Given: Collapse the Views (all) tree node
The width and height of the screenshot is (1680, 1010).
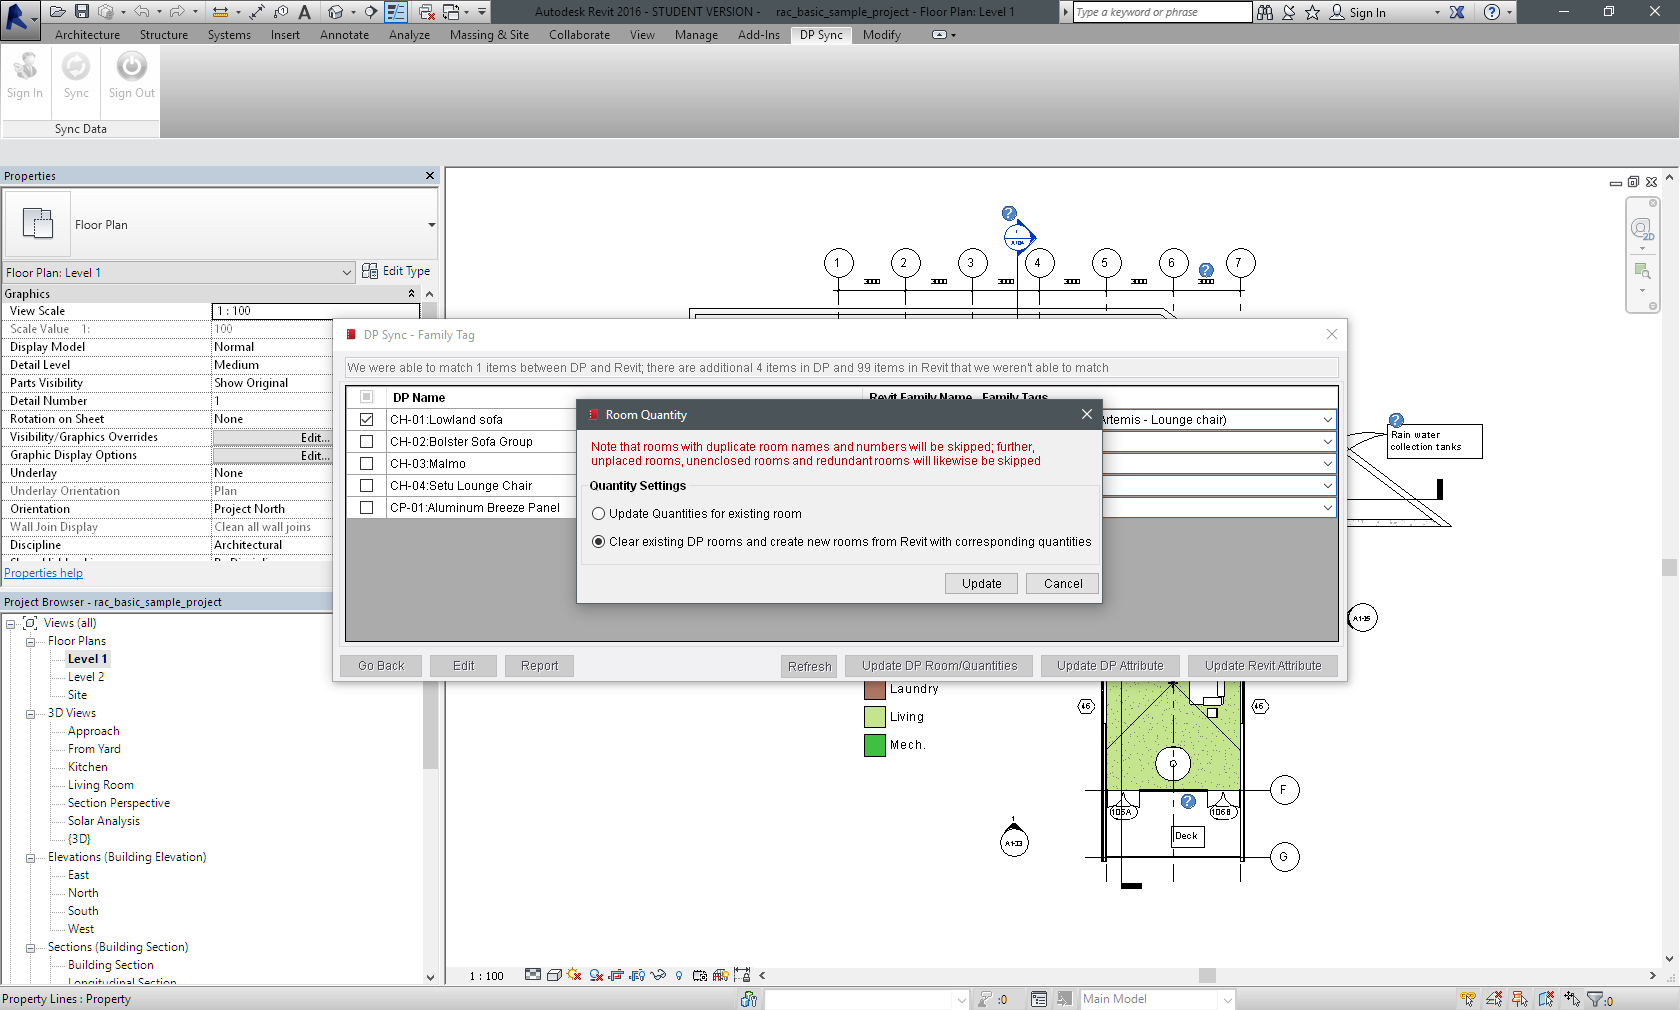Looking at the screenshot, I should pyautogui.click(x=10, y=623).
